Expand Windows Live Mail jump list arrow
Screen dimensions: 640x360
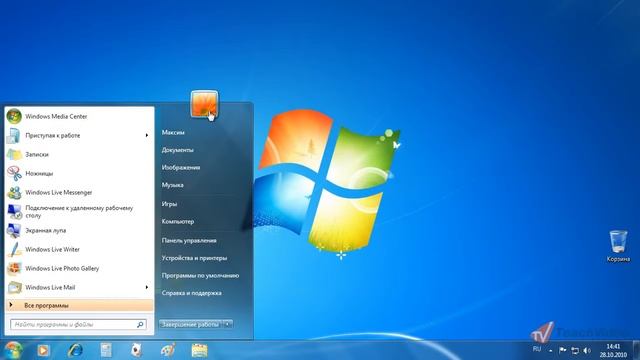147,287
